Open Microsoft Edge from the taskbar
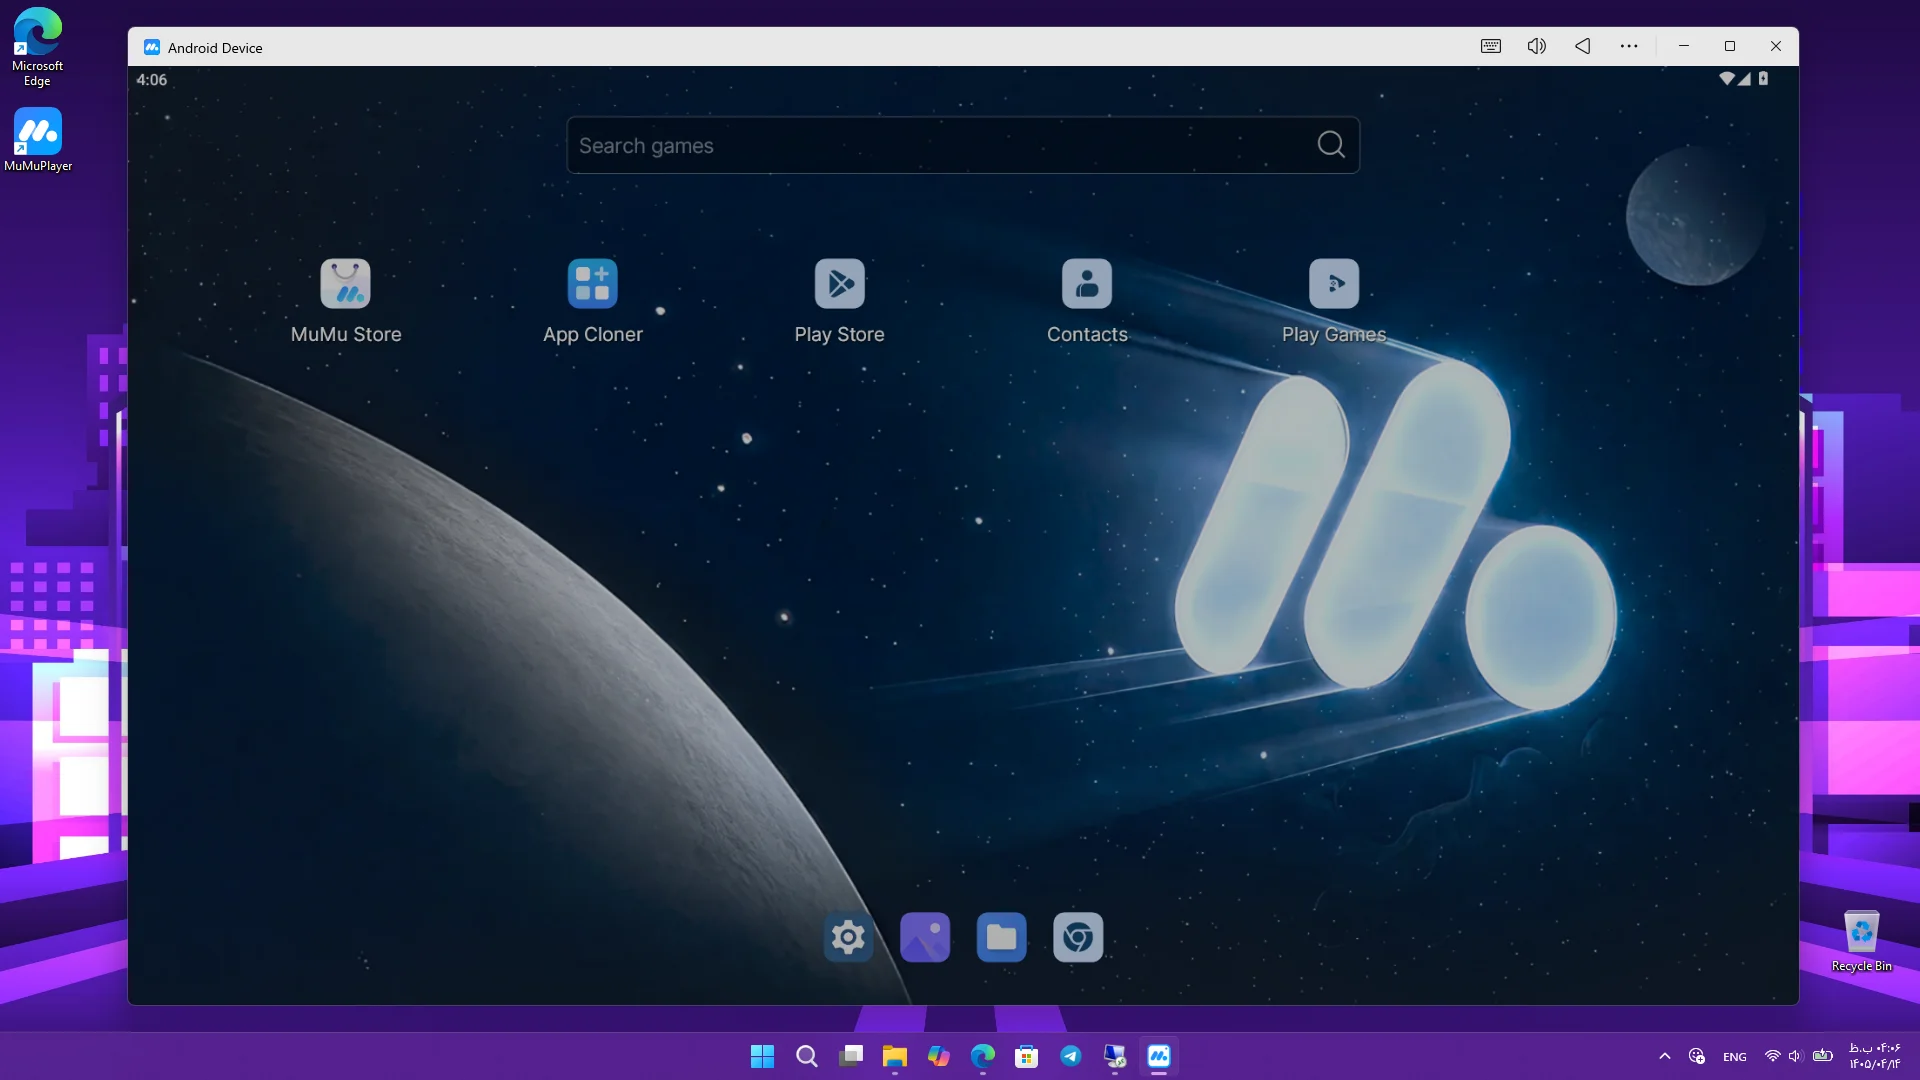The width and height of the screenshot is (1920, 1080). [983, 1056]
